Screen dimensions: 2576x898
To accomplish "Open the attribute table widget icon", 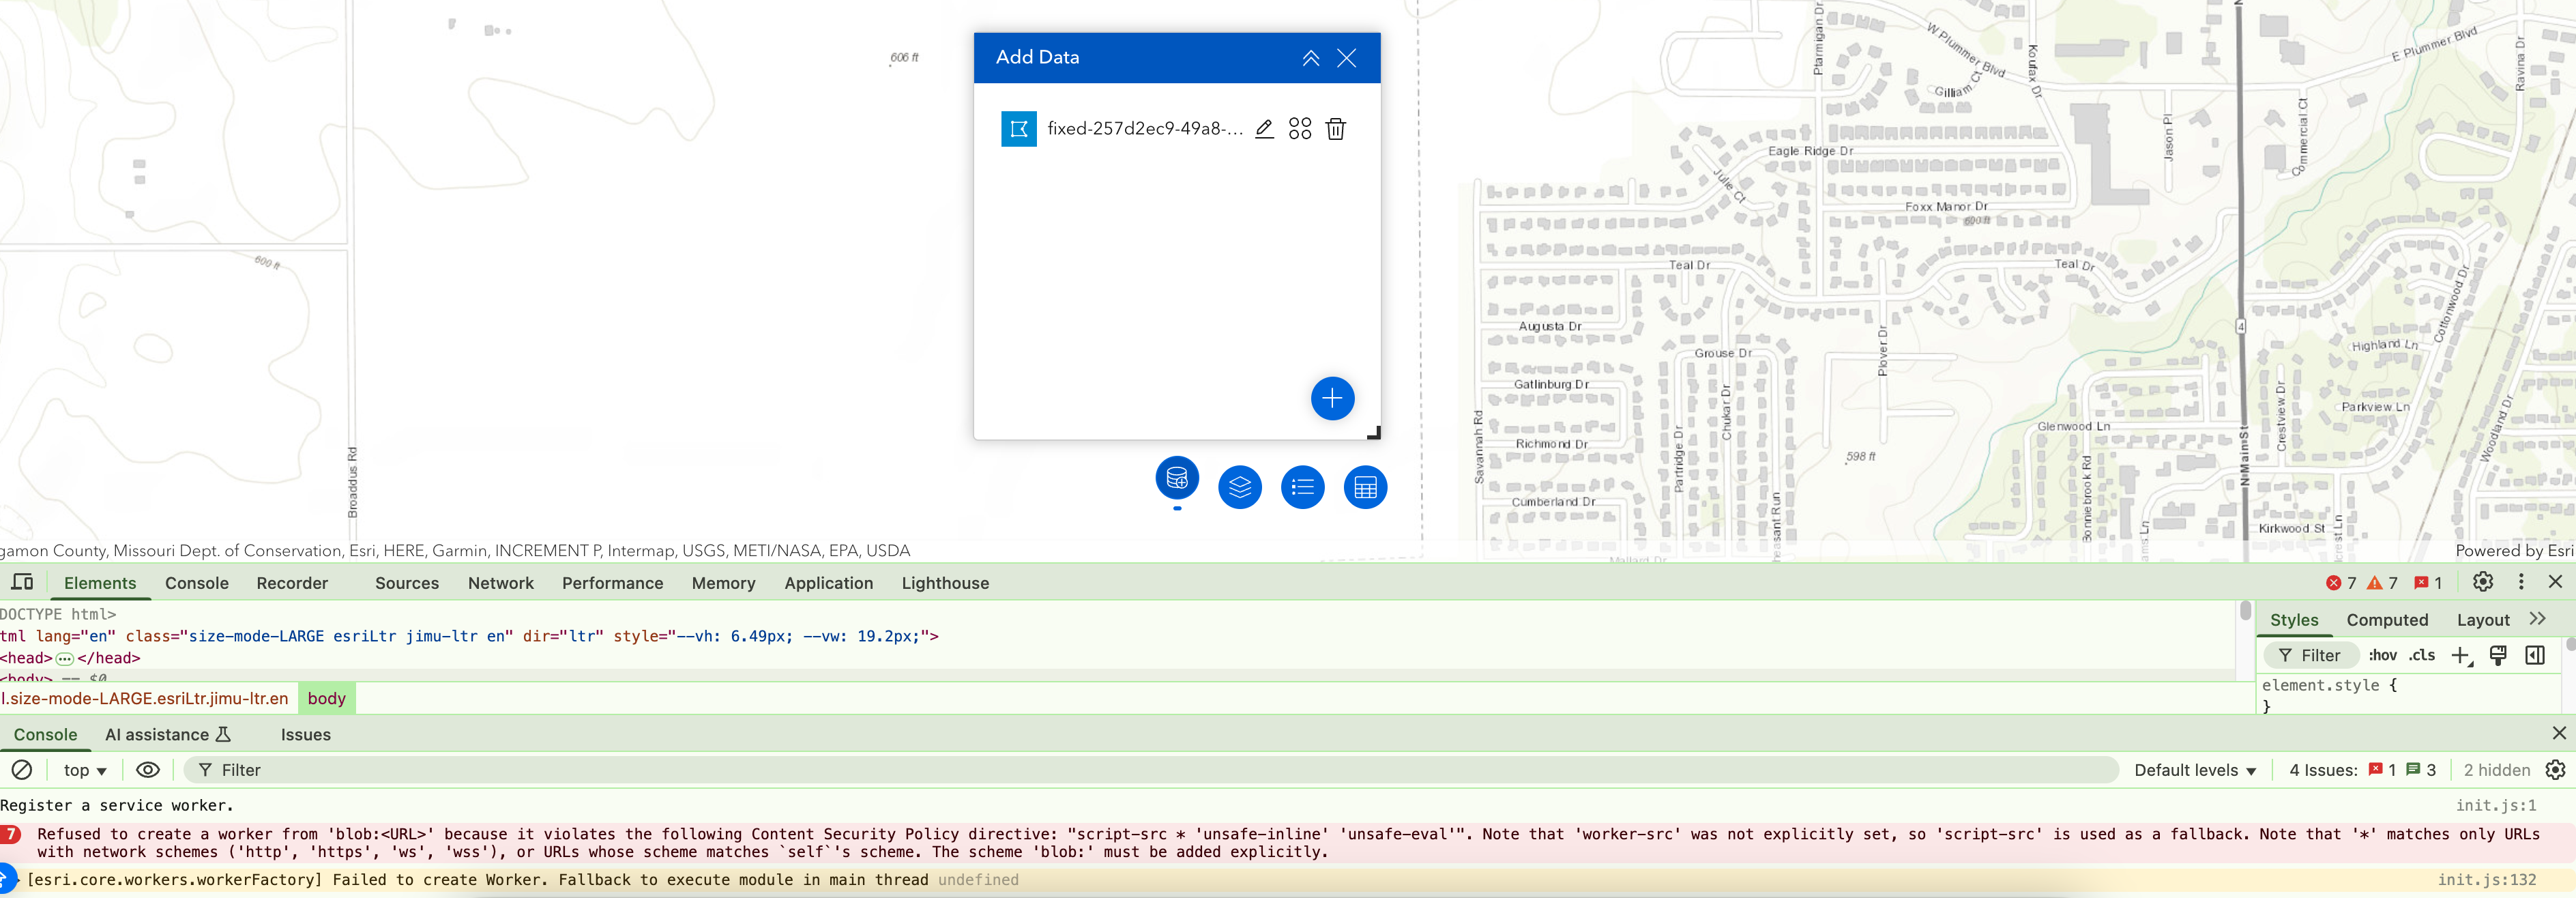I will (x=1365, y=487).
